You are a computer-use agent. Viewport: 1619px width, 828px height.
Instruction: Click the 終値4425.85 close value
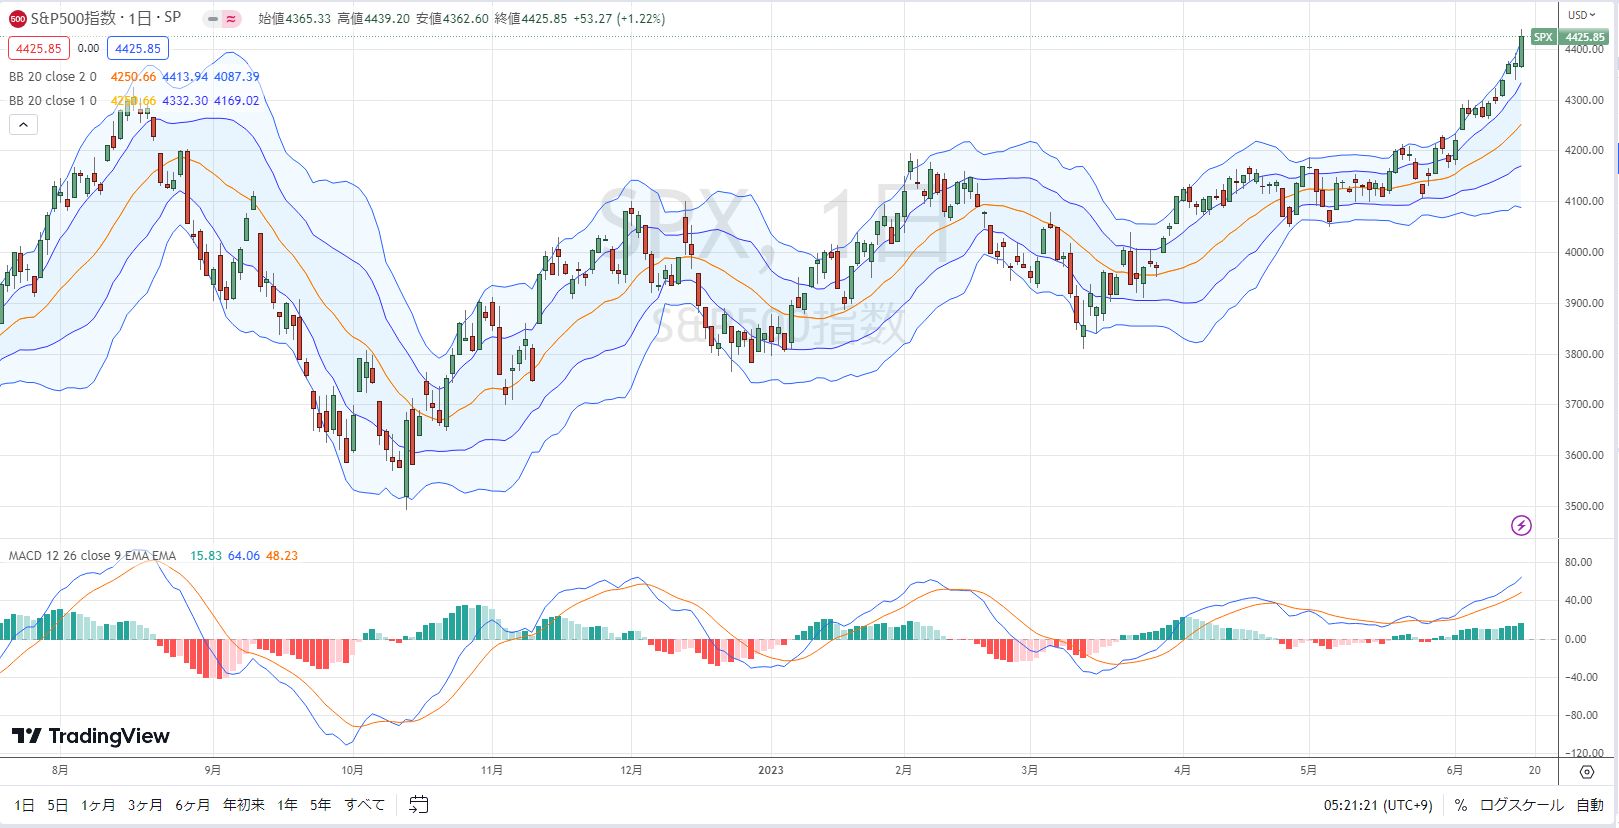(531, 19)
